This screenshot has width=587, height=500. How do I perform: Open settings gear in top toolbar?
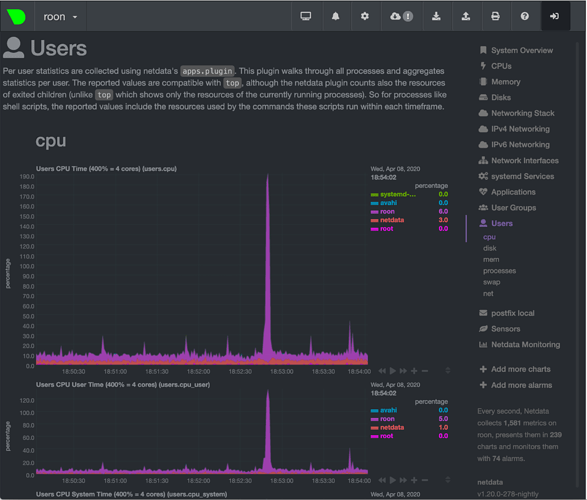tap(365, 16)
